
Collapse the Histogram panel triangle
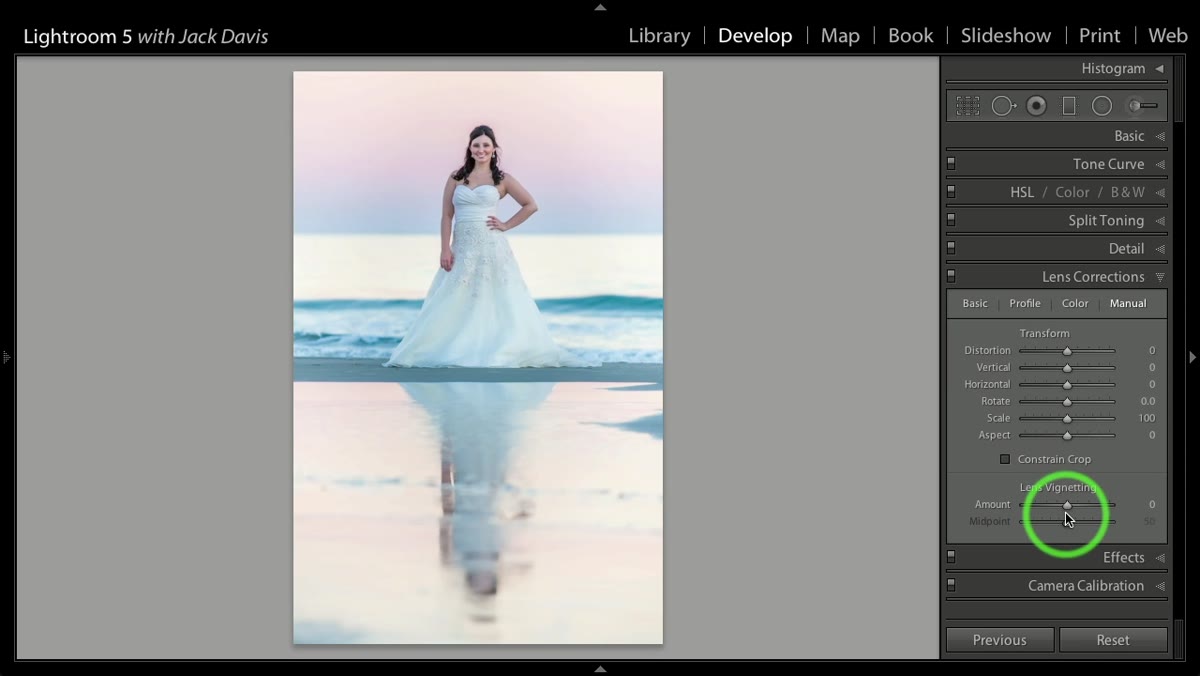(1159, 69)
